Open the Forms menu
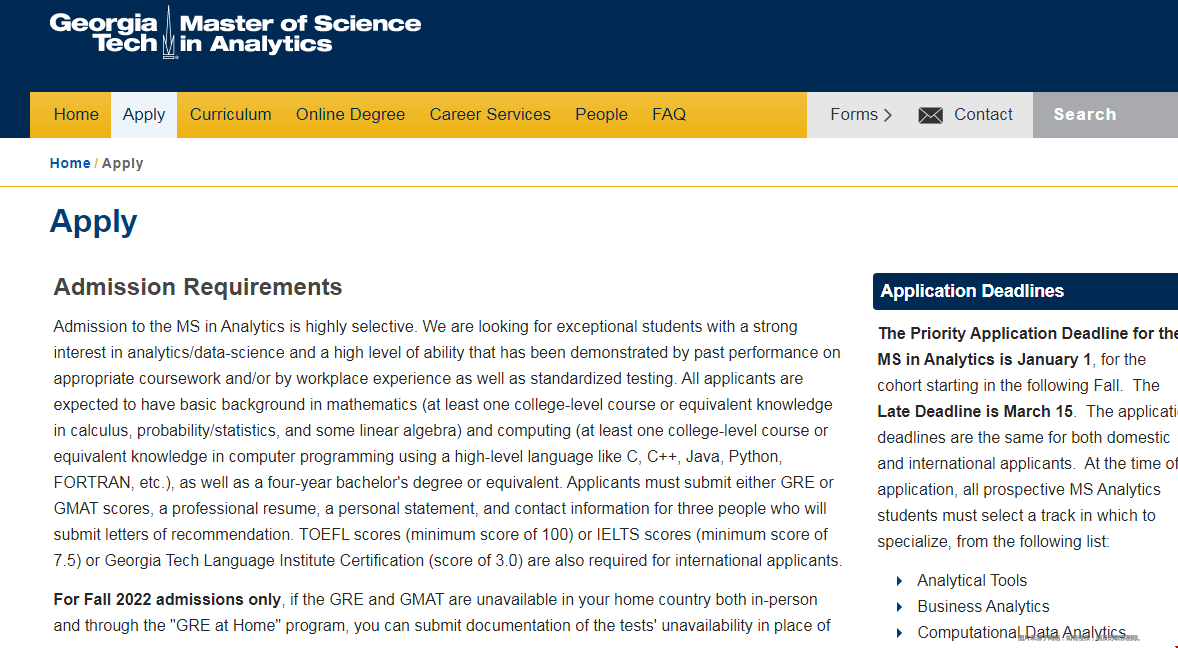This screenshot has height=648, width=1178. coord(861,115)
